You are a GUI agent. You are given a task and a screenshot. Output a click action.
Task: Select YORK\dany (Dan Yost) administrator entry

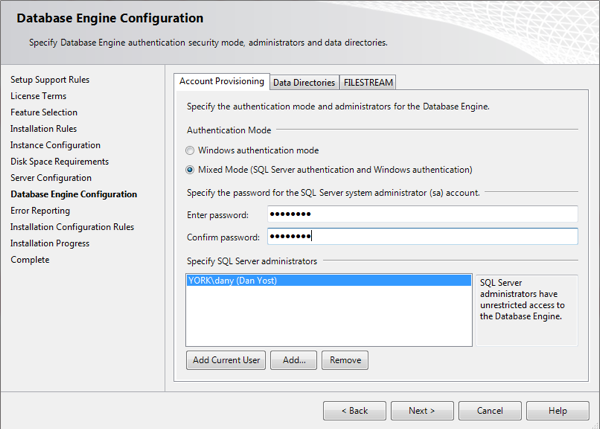[329, 281]
